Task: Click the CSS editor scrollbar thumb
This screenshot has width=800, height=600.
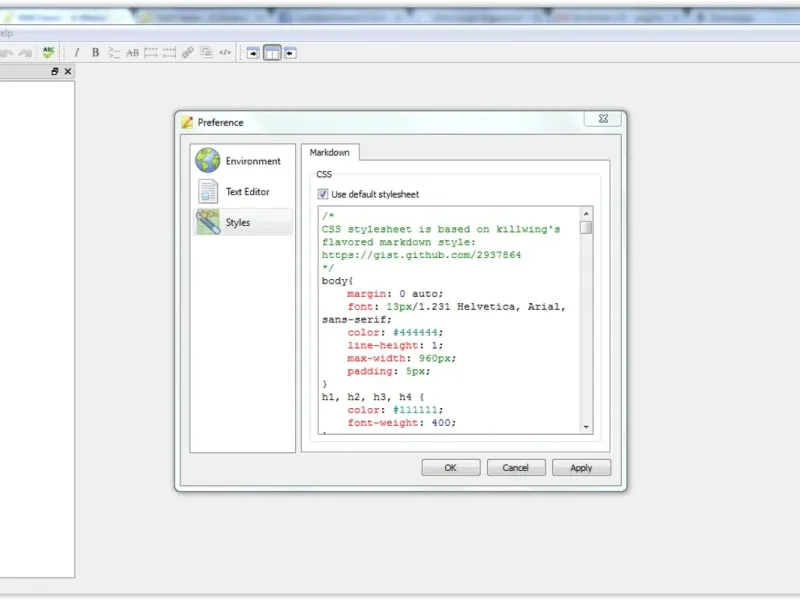Action: pyautogui.click(x=586, y=228)
